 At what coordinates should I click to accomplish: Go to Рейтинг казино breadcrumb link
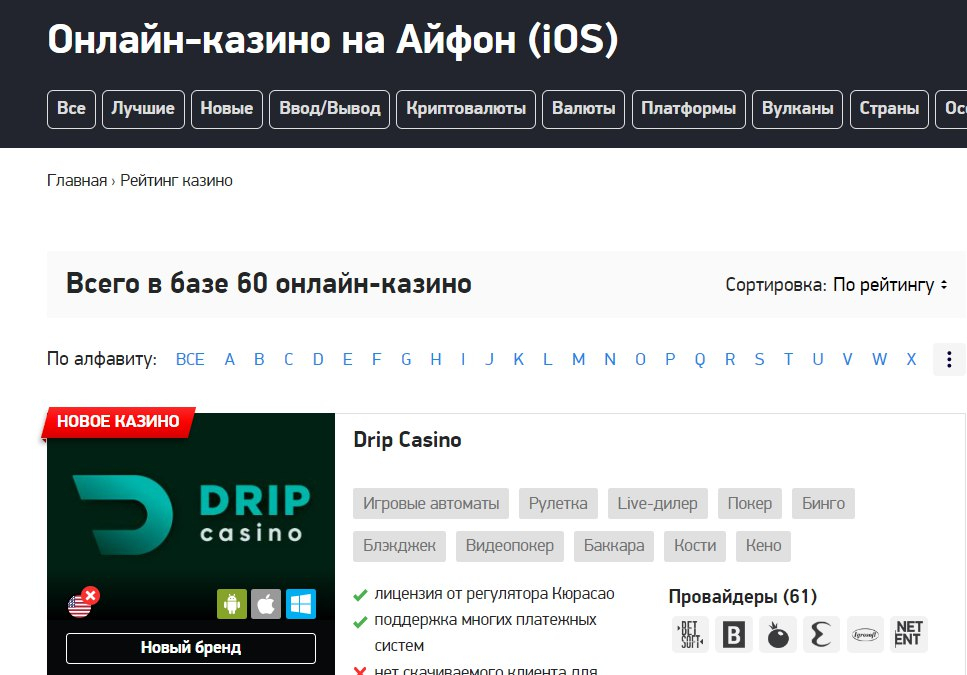[x=176, y=181]
